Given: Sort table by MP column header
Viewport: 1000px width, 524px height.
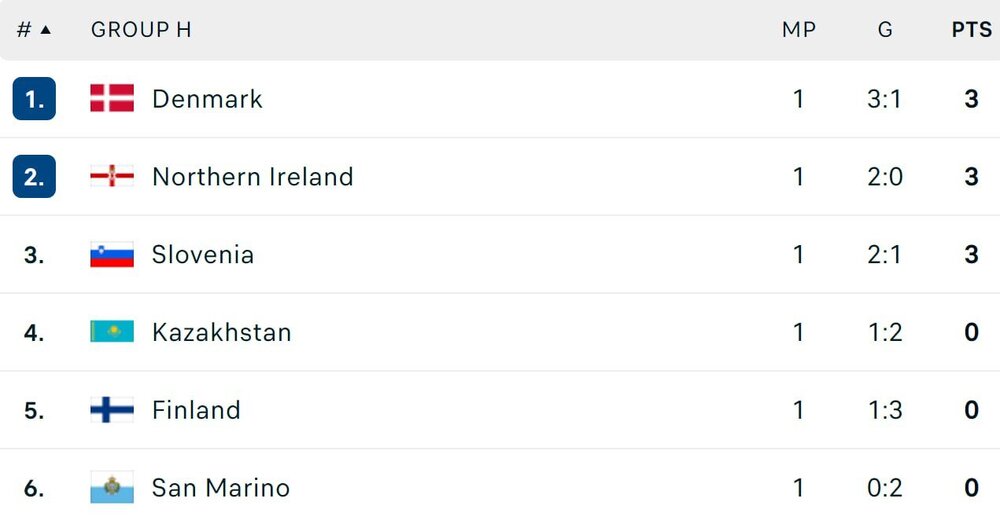Looking at the screenshot, I should (798, 30).
